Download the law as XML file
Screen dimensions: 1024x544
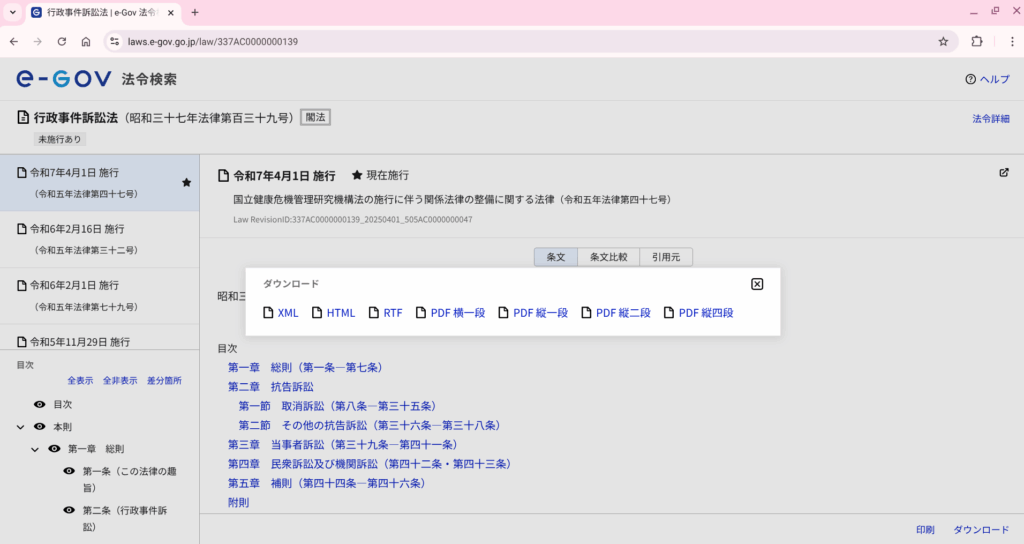281,313
